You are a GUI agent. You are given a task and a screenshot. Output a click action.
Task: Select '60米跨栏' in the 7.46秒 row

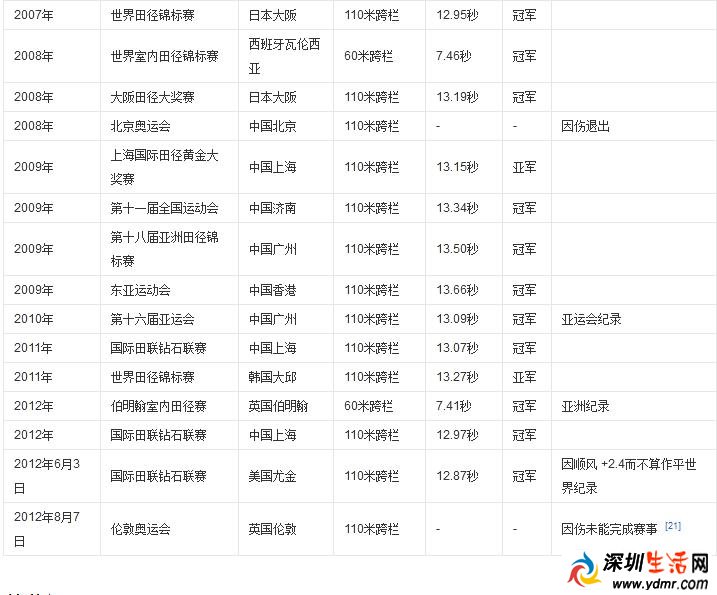tap(369, 56)
